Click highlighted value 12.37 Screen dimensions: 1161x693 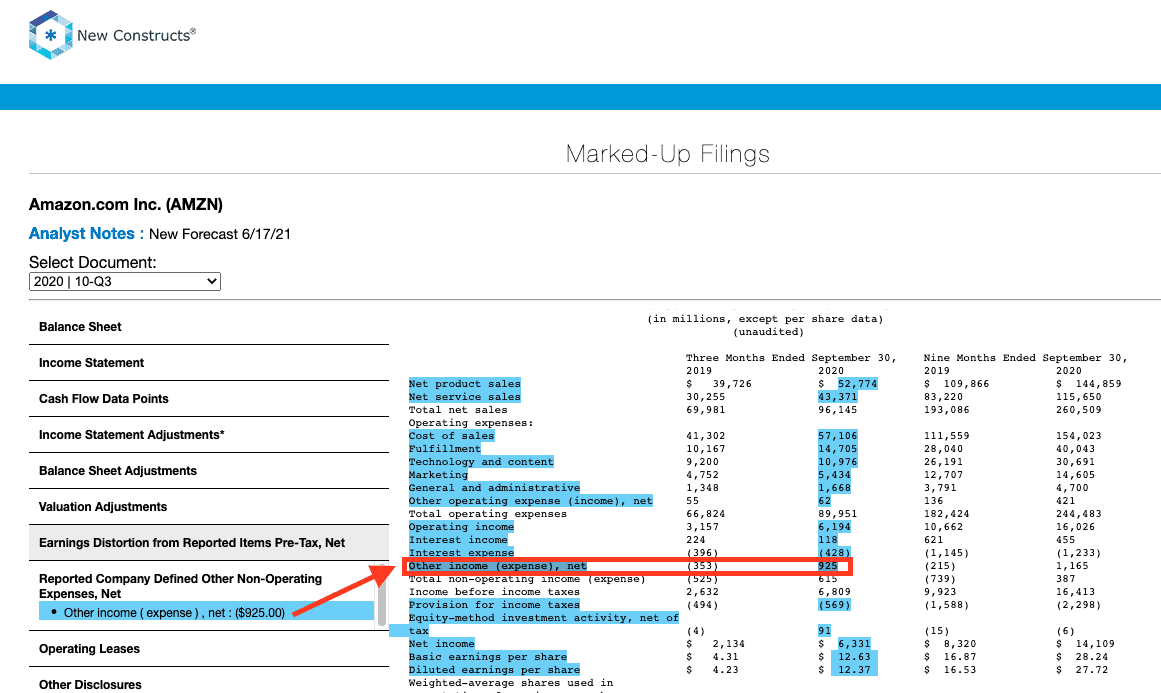click(854, 670)
